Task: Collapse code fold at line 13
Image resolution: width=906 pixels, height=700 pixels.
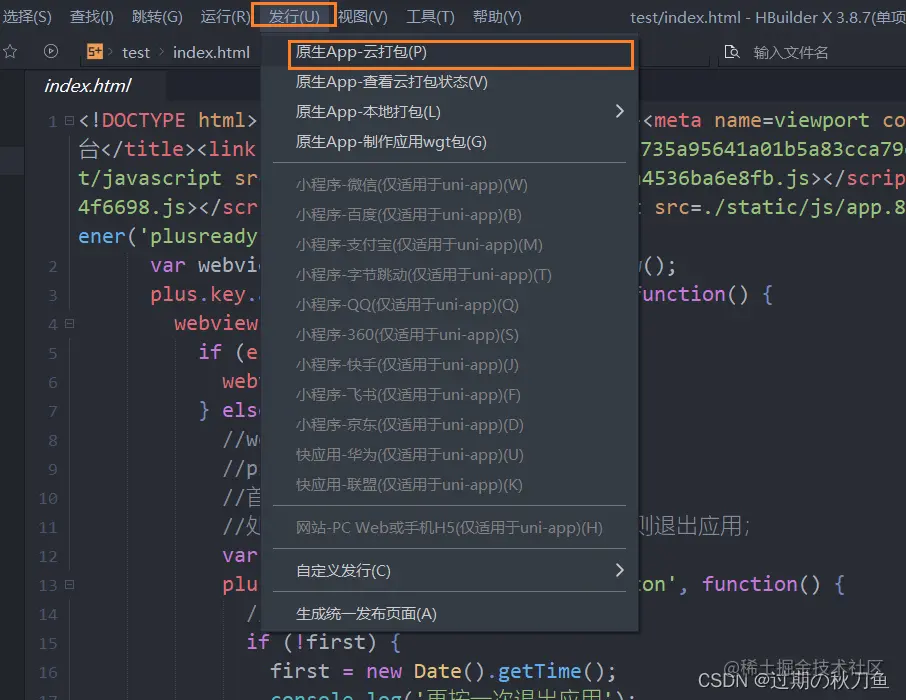Action: click(69, 585)
